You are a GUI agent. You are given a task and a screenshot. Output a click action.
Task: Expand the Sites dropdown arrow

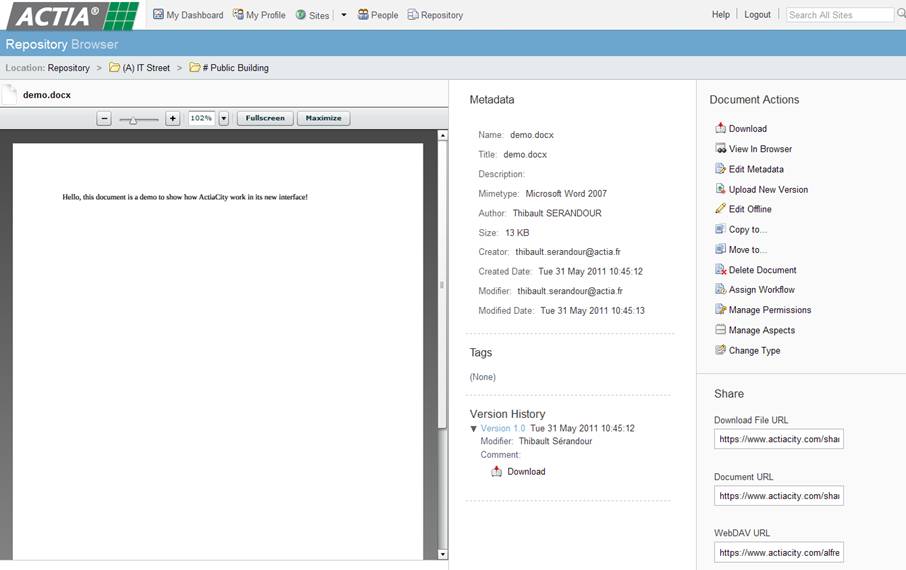coord(344,15)
